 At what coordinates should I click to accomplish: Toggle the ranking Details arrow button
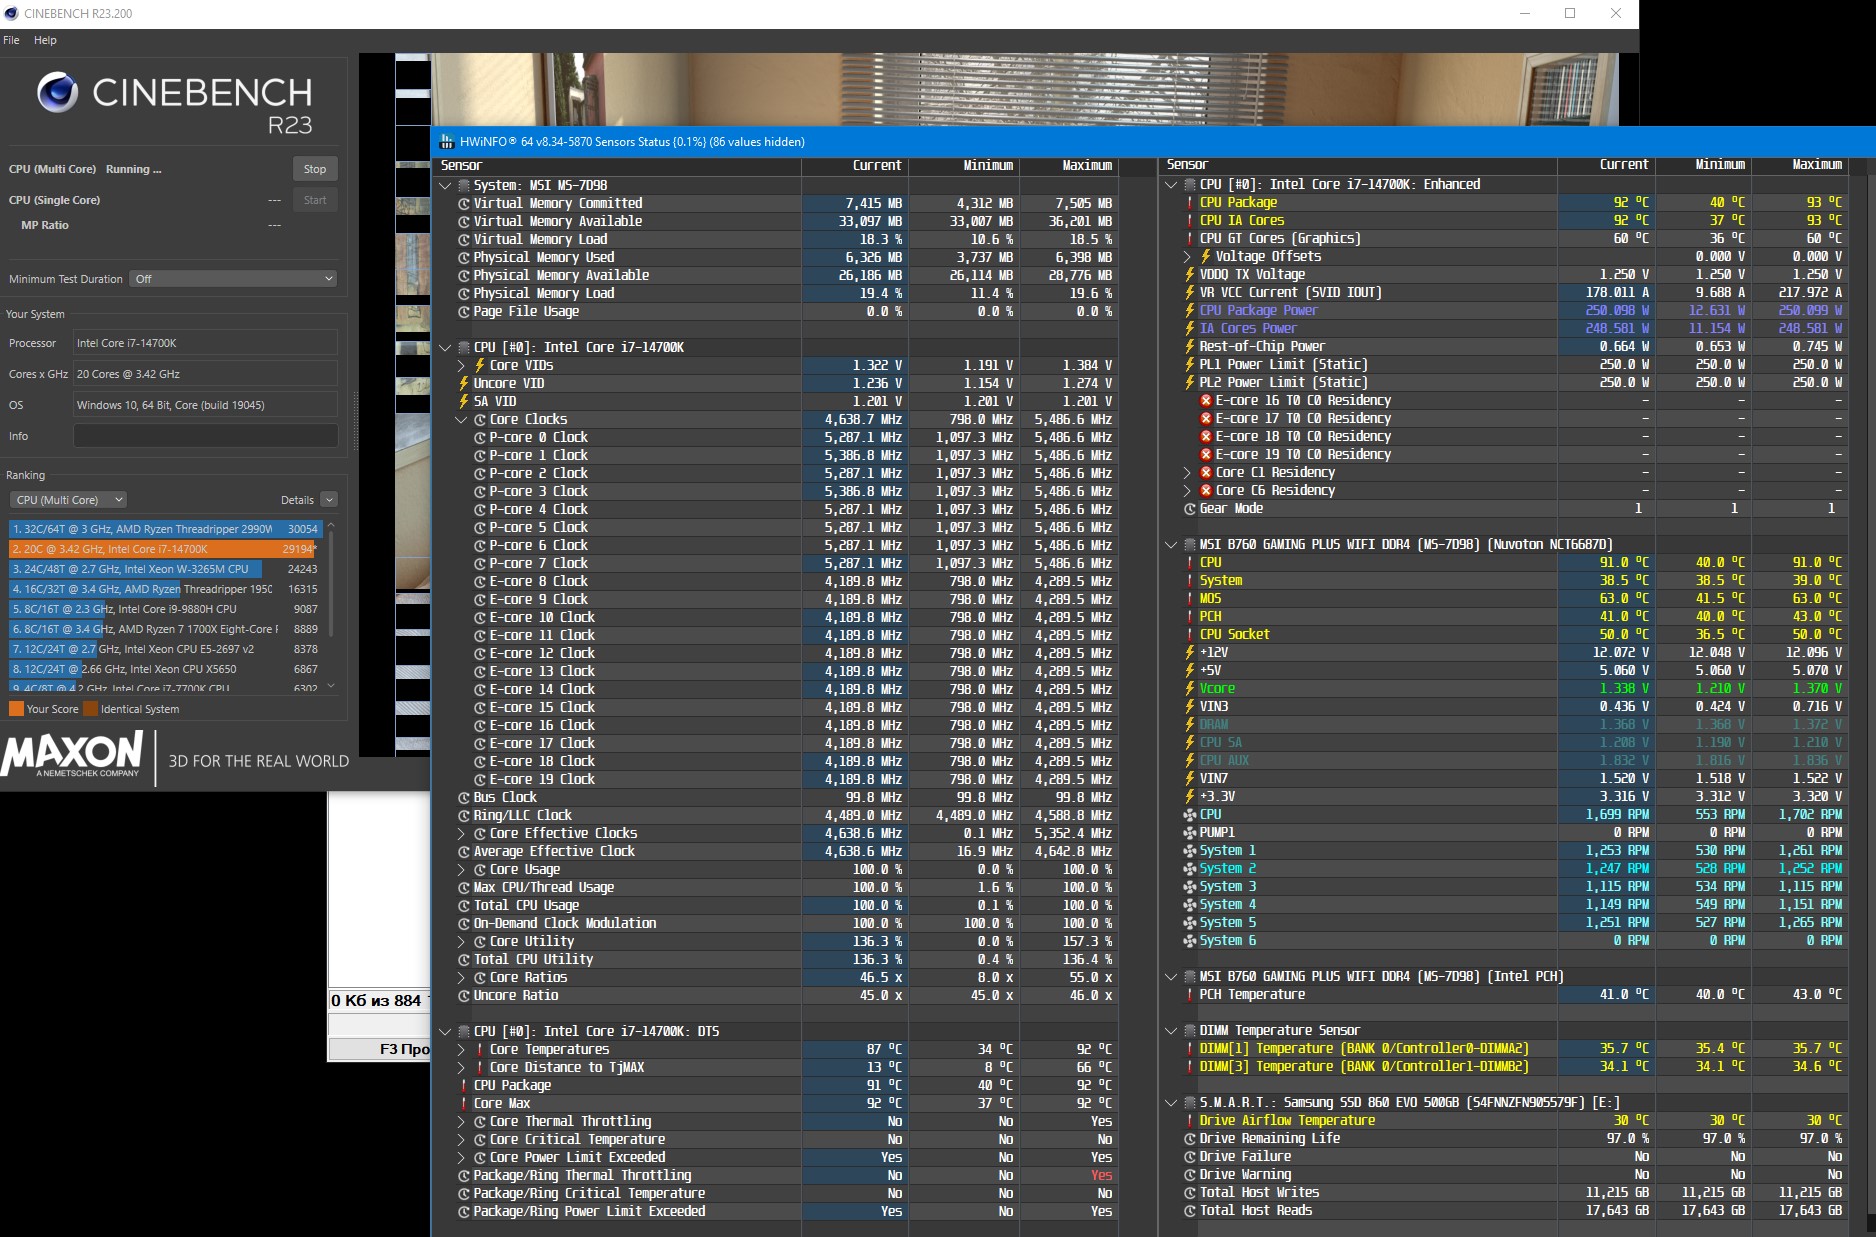[x=329, y=500]
